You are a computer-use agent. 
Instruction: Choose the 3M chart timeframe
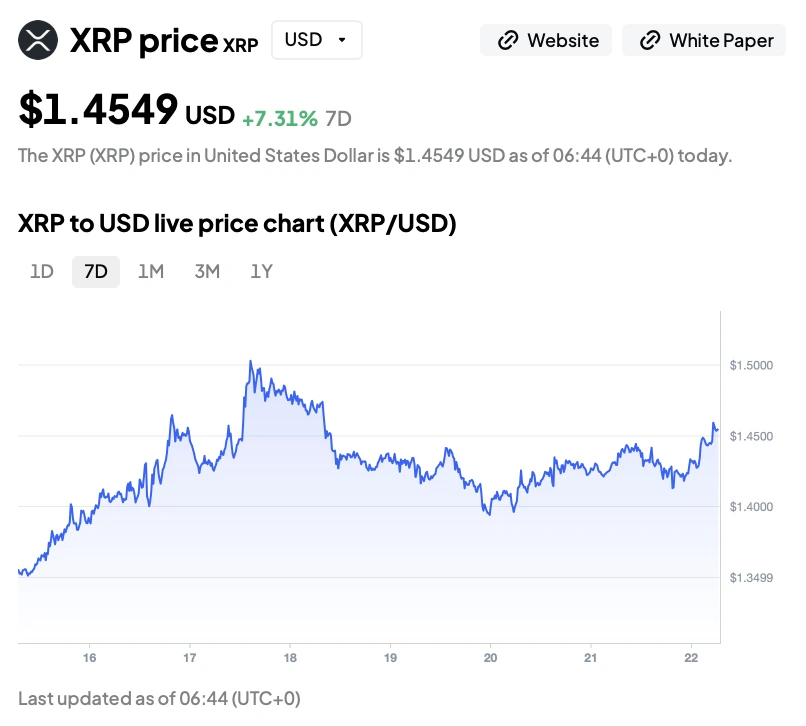tap(207, 272)
